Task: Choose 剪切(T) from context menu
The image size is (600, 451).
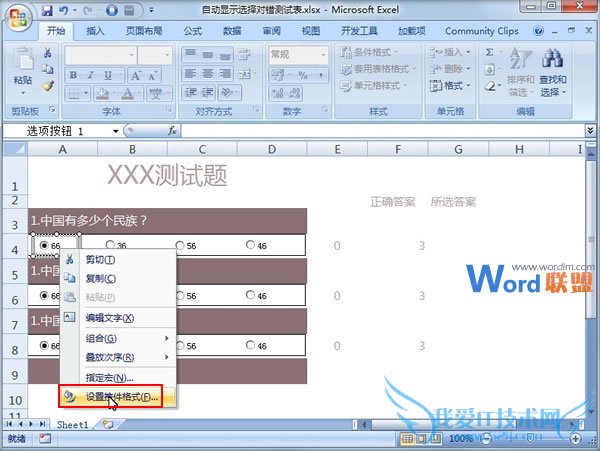Action: (118, 260)
